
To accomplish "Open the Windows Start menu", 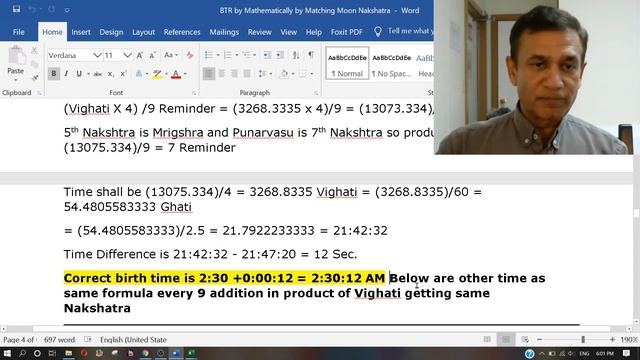I will point(7,353).
